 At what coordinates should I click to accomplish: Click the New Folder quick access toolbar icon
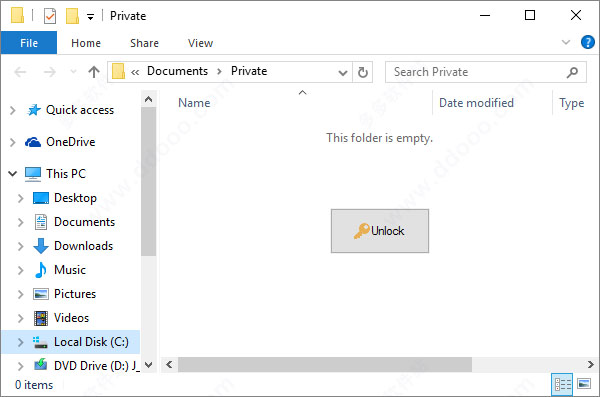point(72,16)
